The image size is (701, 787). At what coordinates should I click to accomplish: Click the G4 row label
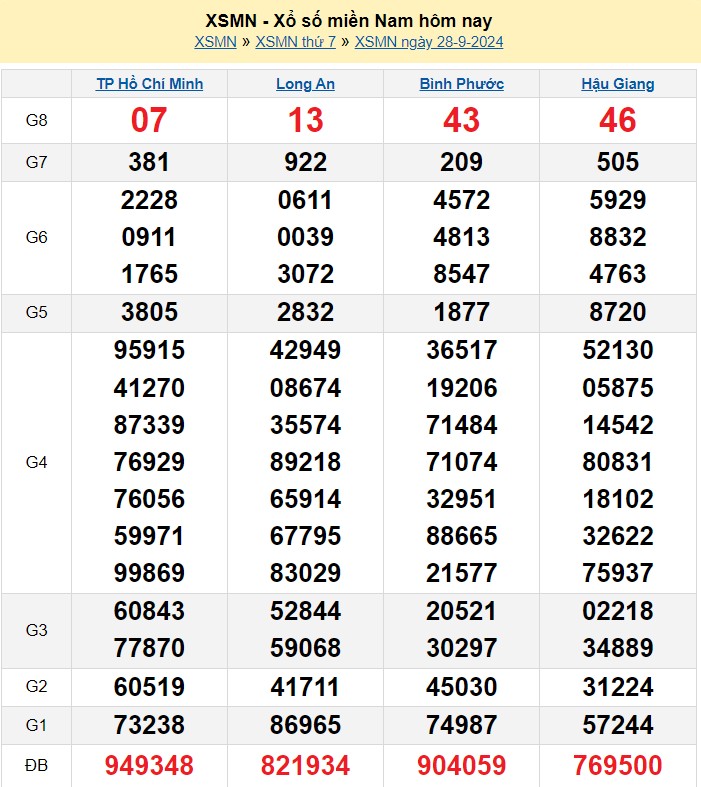(37, 462)
